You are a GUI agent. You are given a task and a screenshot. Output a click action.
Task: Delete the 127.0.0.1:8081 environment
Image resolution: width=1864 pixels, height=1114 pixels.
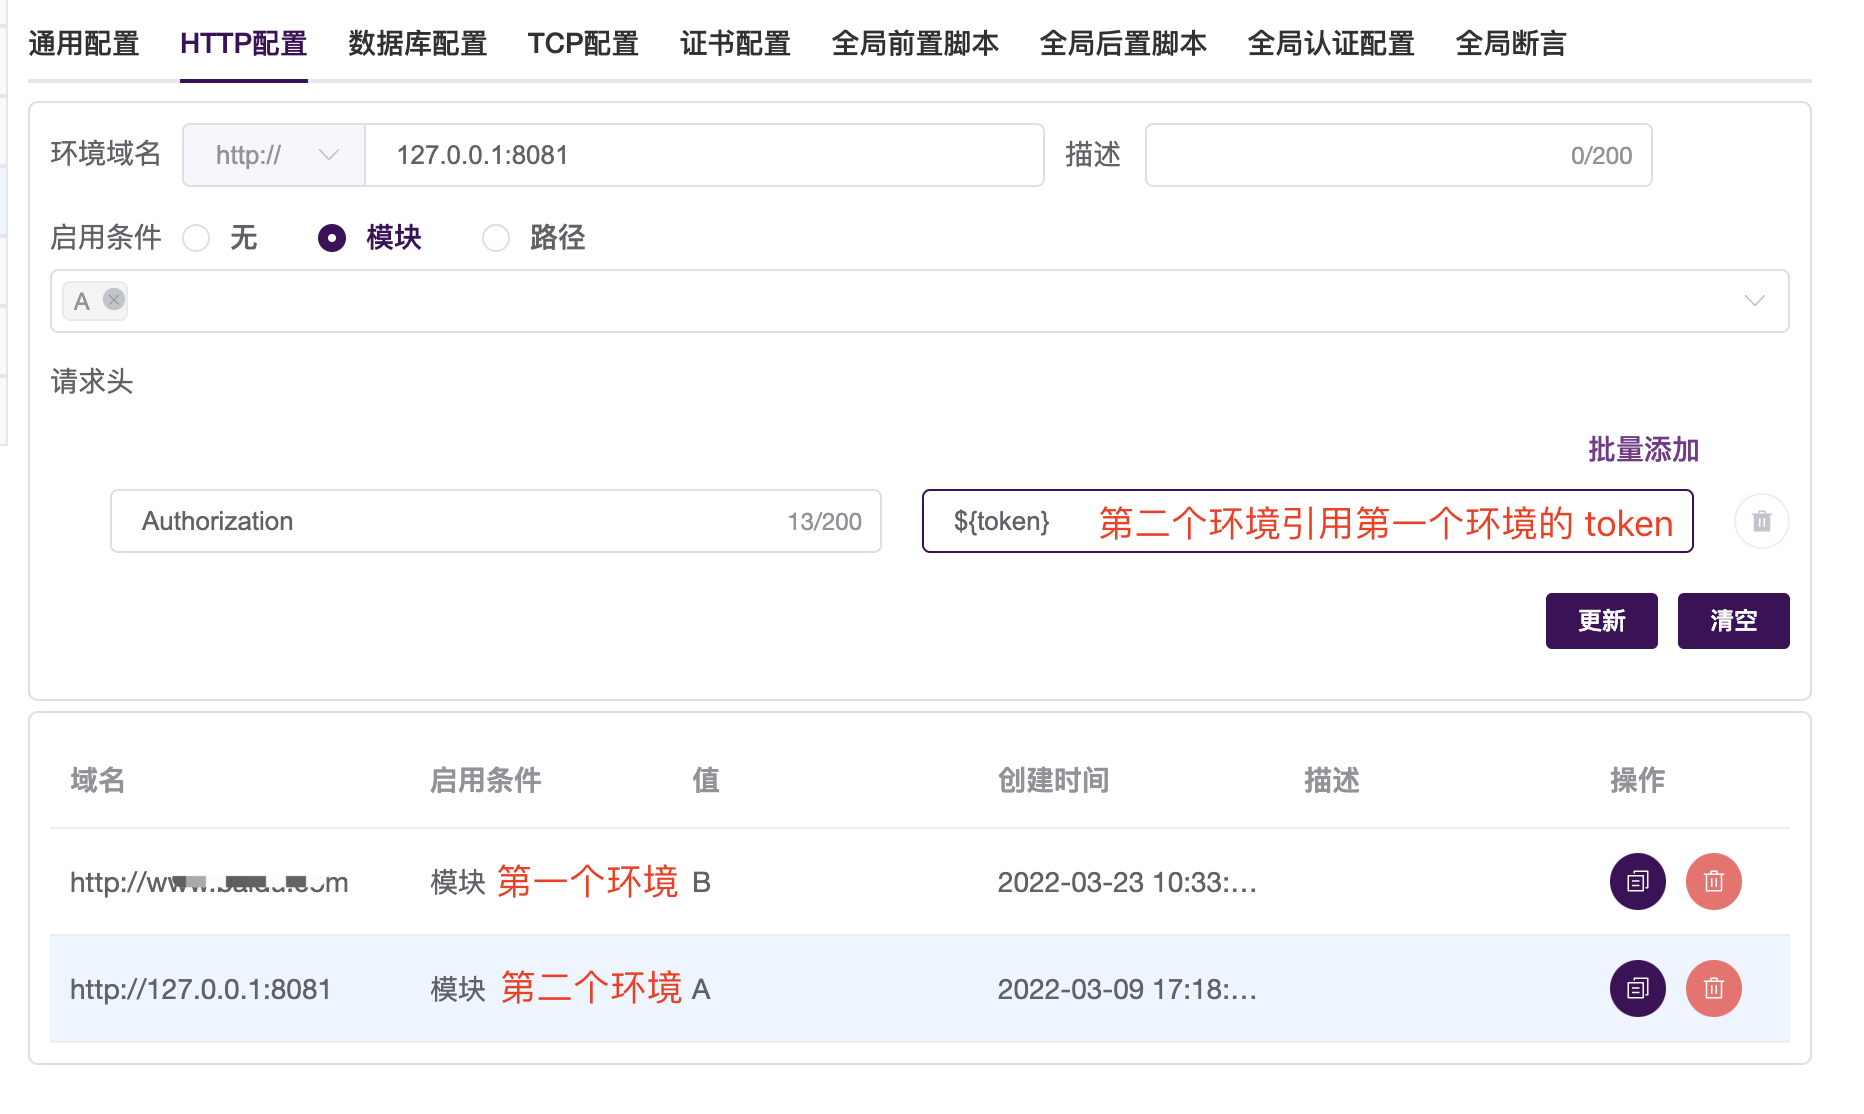[1713, 989]
